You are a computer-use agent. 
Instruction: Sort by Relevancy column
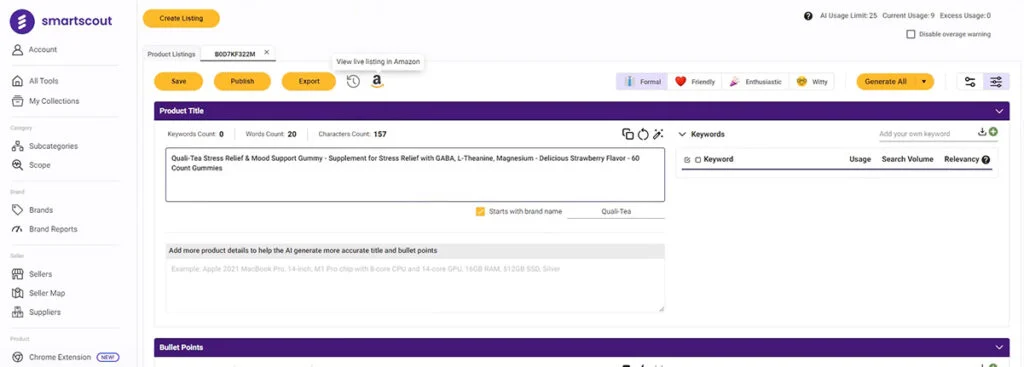961,159
